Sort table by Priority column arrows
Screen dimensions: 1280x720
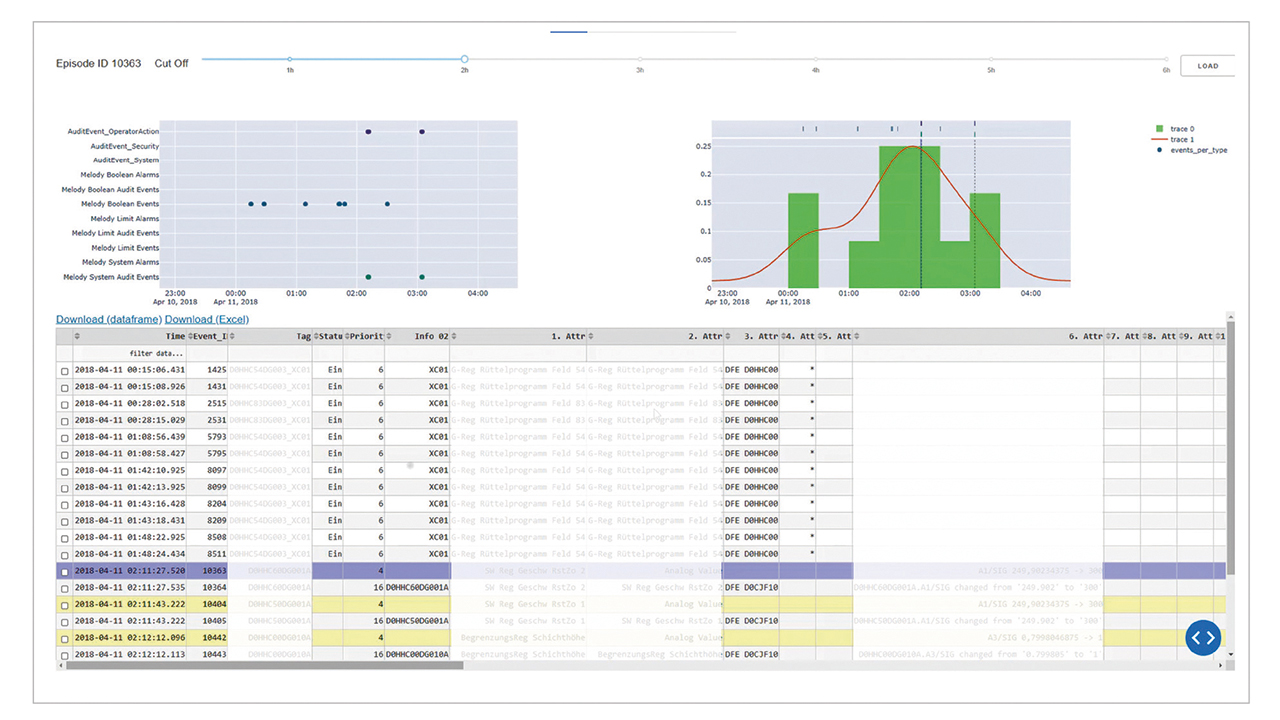347,337
